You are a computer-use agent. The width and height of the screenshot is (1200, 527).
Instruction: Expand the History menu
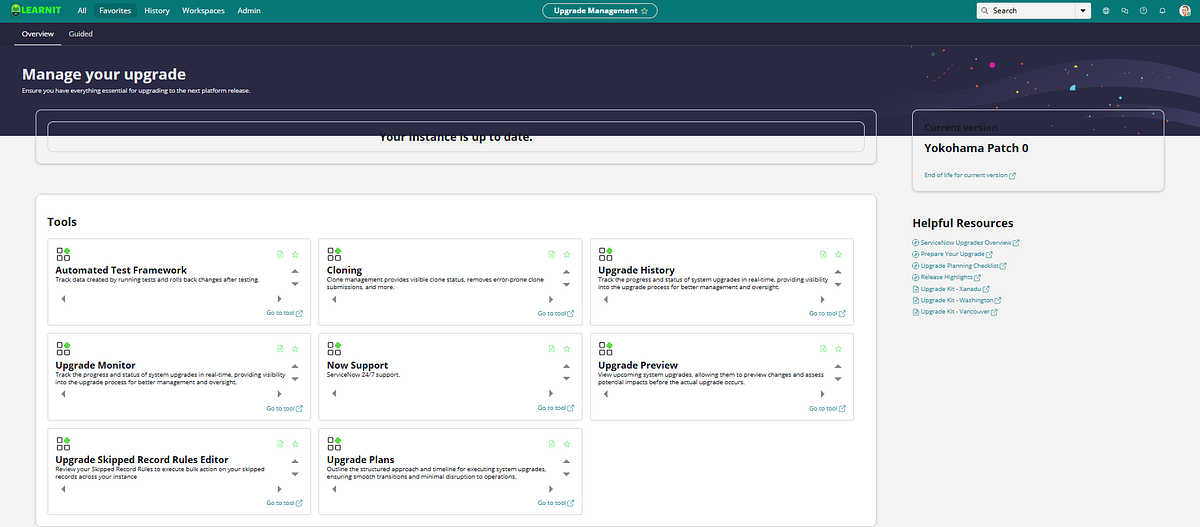pos(157,11)
